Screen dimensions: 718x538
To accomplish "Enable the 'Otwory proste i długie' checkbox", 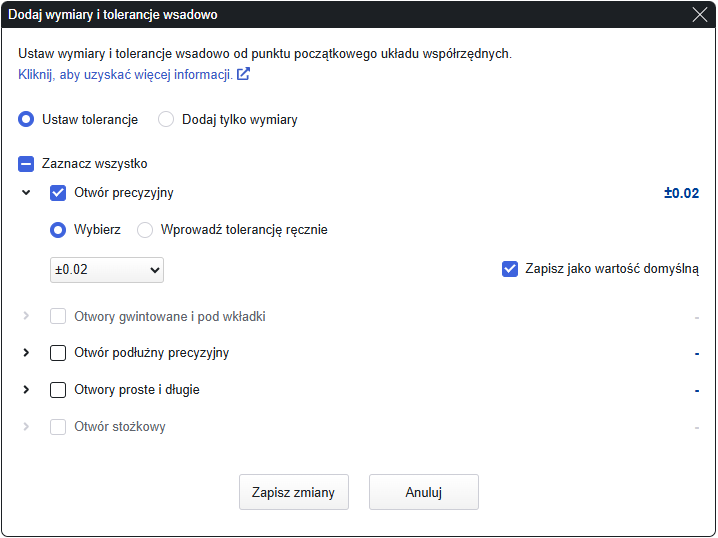I will click(58, 389).
